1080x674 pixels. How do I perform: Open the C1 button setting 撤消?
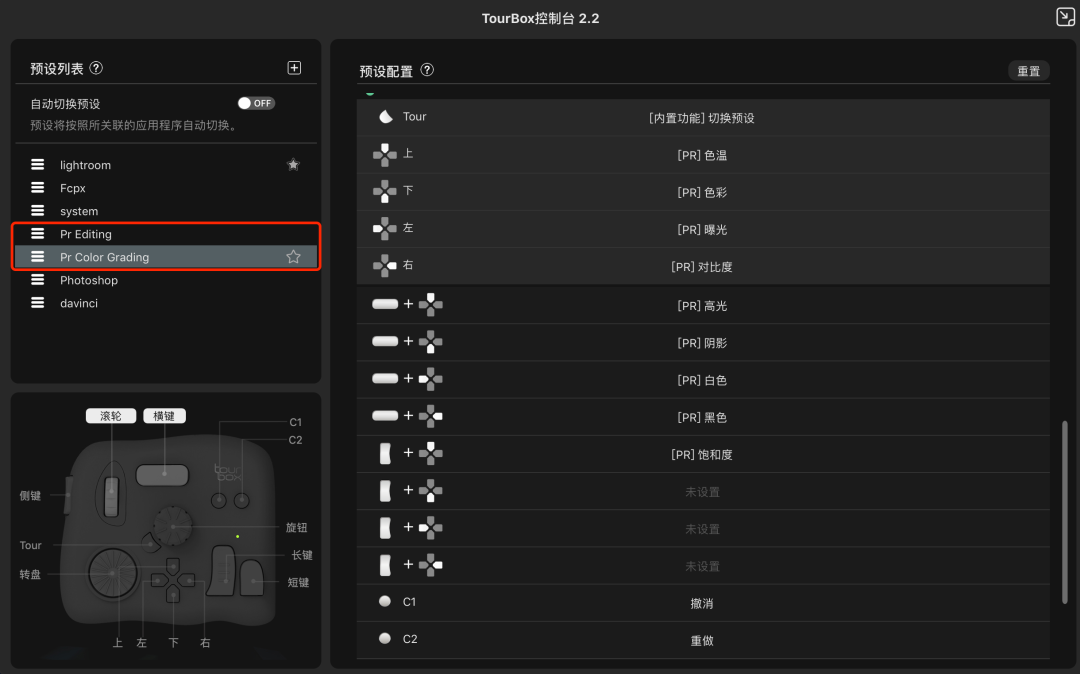point(702,604)
